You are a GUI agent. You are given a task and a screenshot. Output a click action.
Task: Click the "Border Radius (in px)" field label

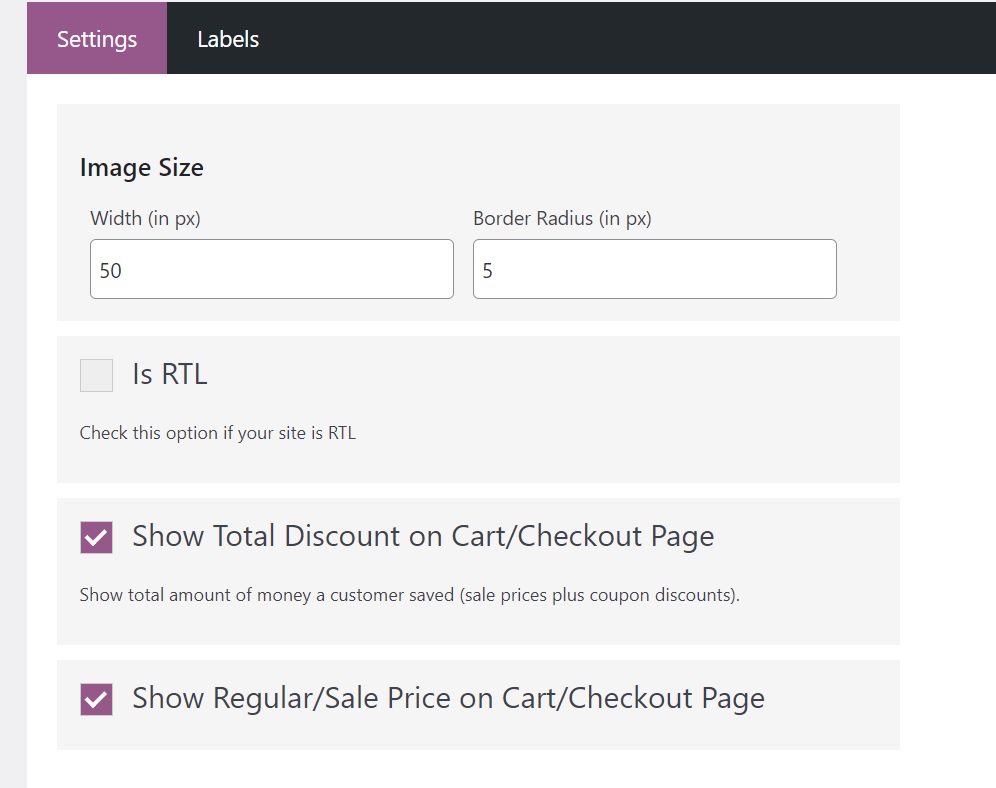(562, 218)
